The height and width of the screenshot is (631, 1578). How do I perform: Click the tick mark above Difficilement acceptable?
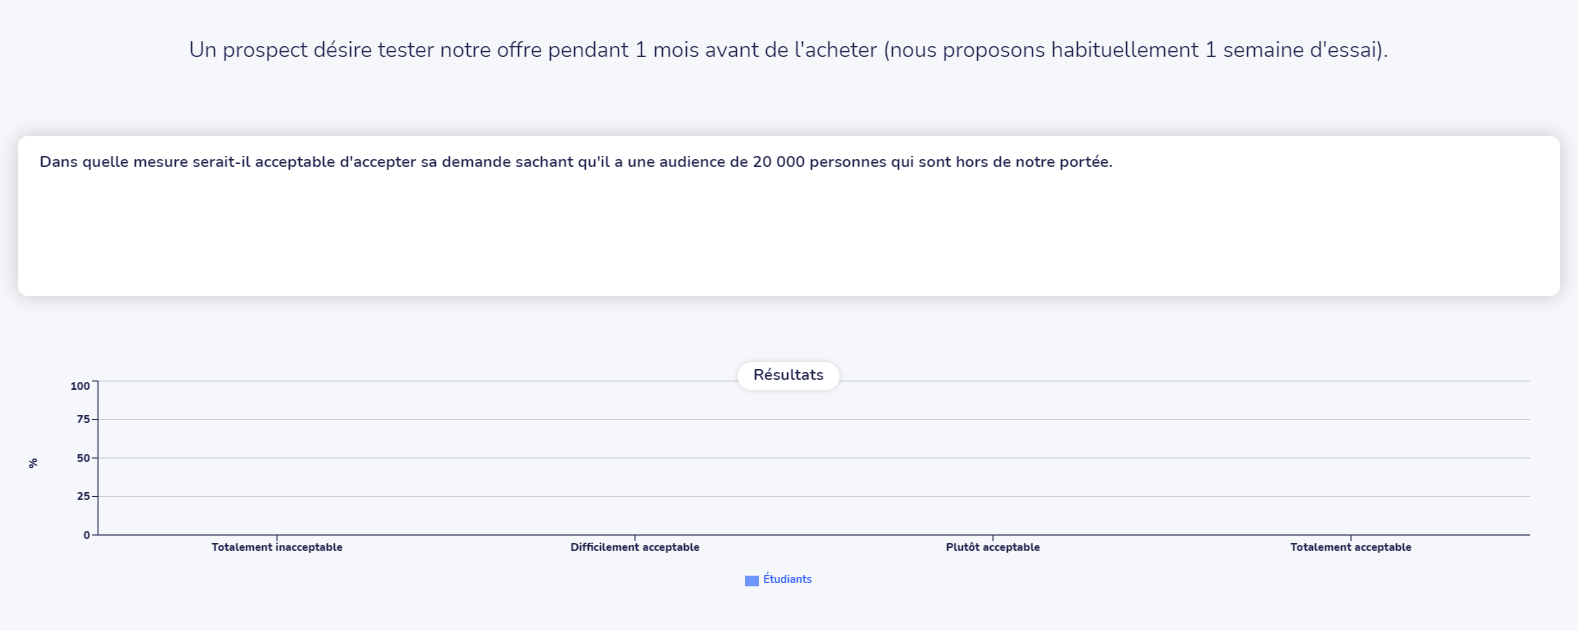point(635,538)
